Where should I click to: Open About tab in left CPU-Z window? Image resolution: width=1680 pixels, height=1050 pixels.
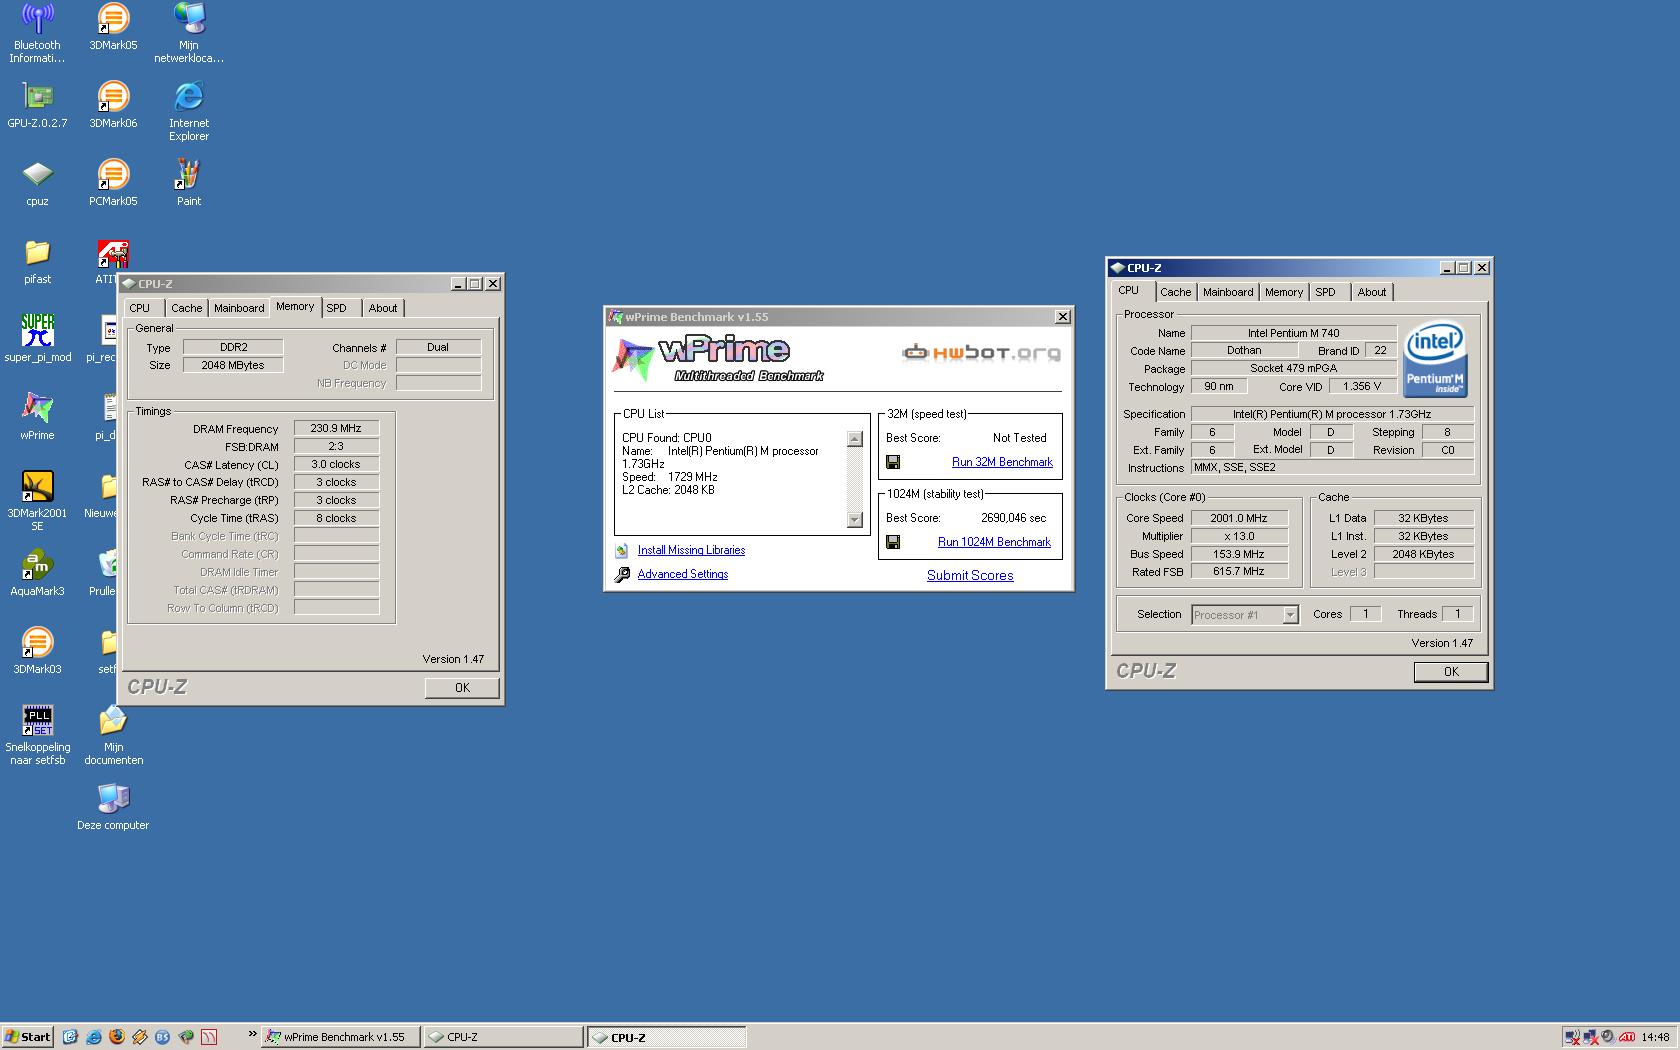pos(383,308)
